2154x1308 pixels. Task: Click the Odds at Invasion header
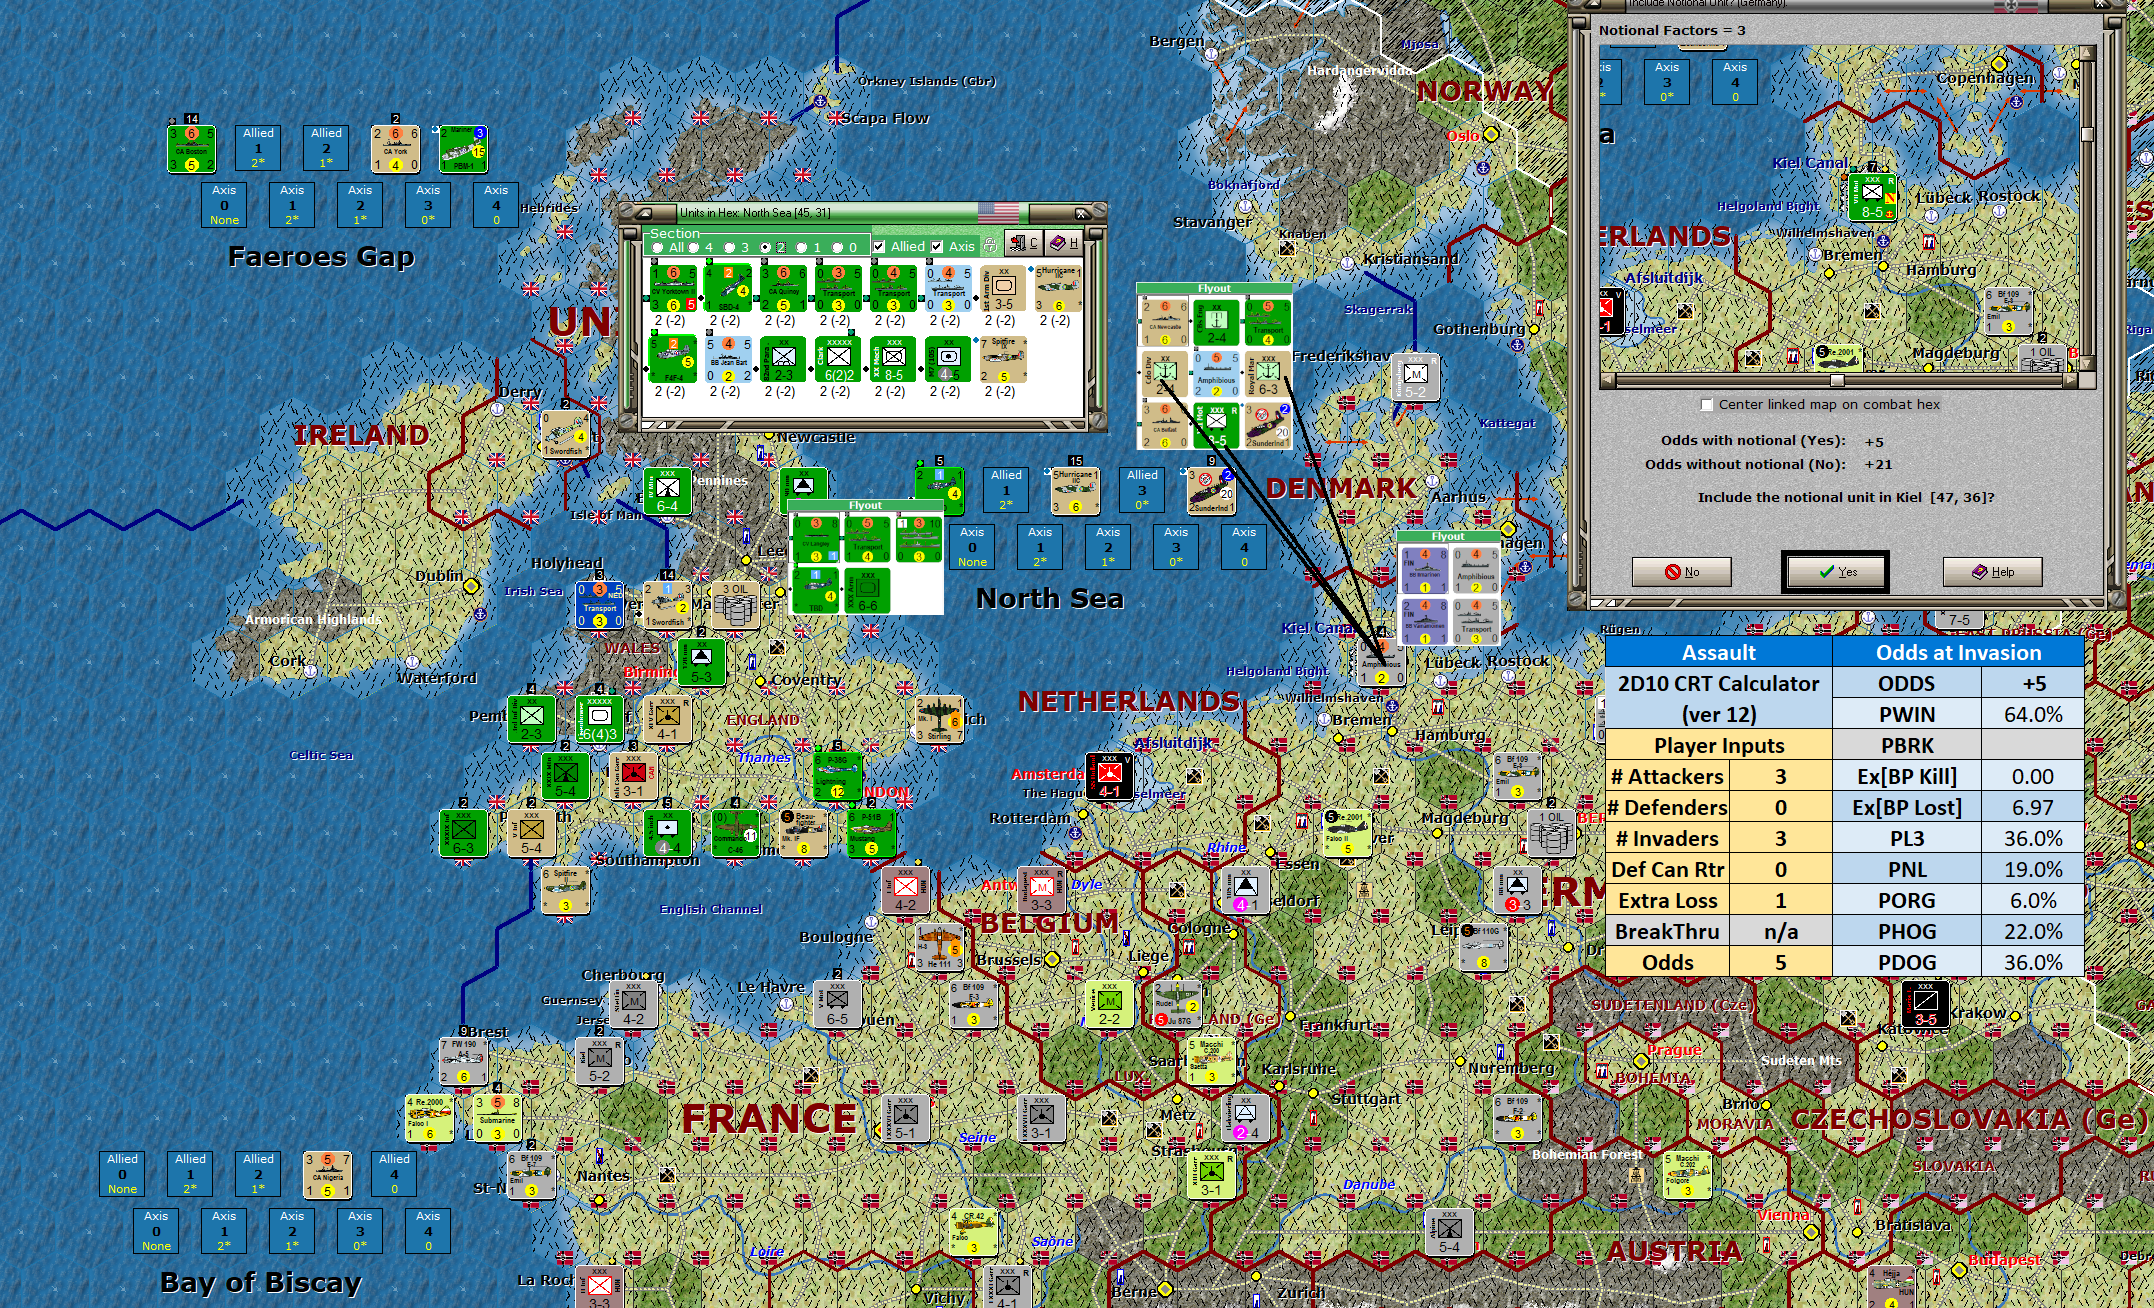tap(1958, 653)
